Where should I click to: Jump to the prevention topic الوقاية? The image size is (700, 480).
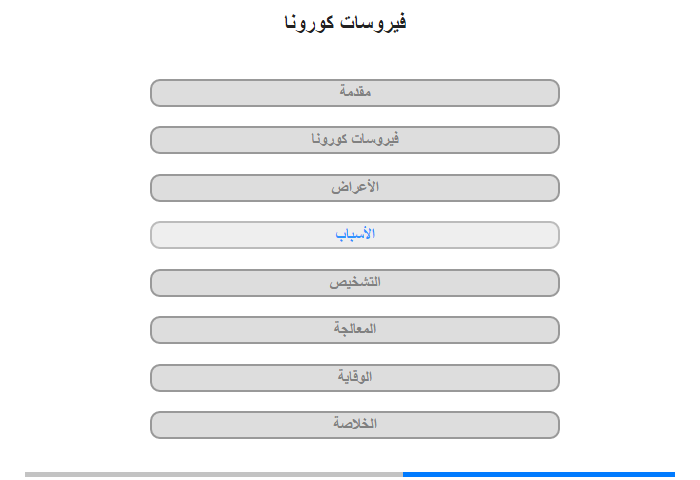point(354,378)
